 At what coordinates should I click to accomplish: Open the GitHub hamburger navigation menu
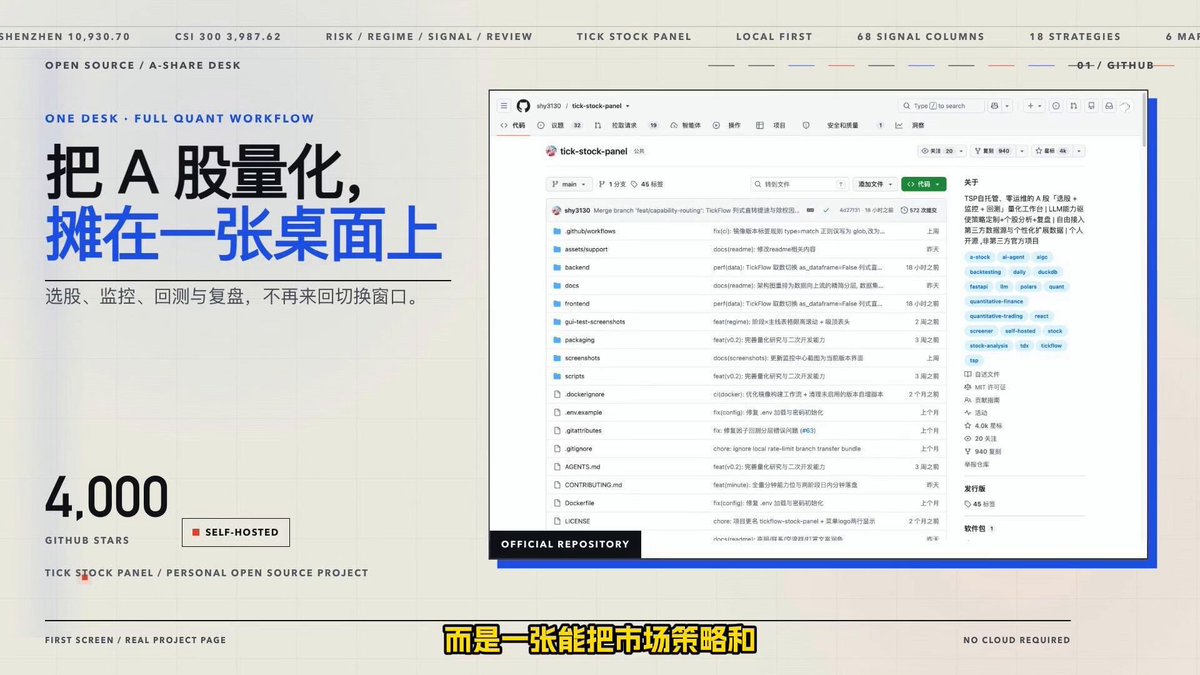click(x=503, y=105)
